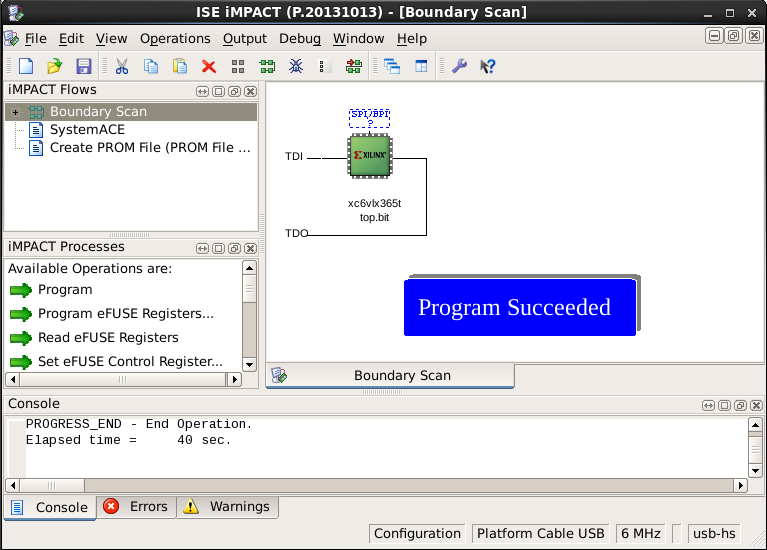Expand the Boundary Scan tree node
The image size is (767, 550).
click(x=15, y=112)
